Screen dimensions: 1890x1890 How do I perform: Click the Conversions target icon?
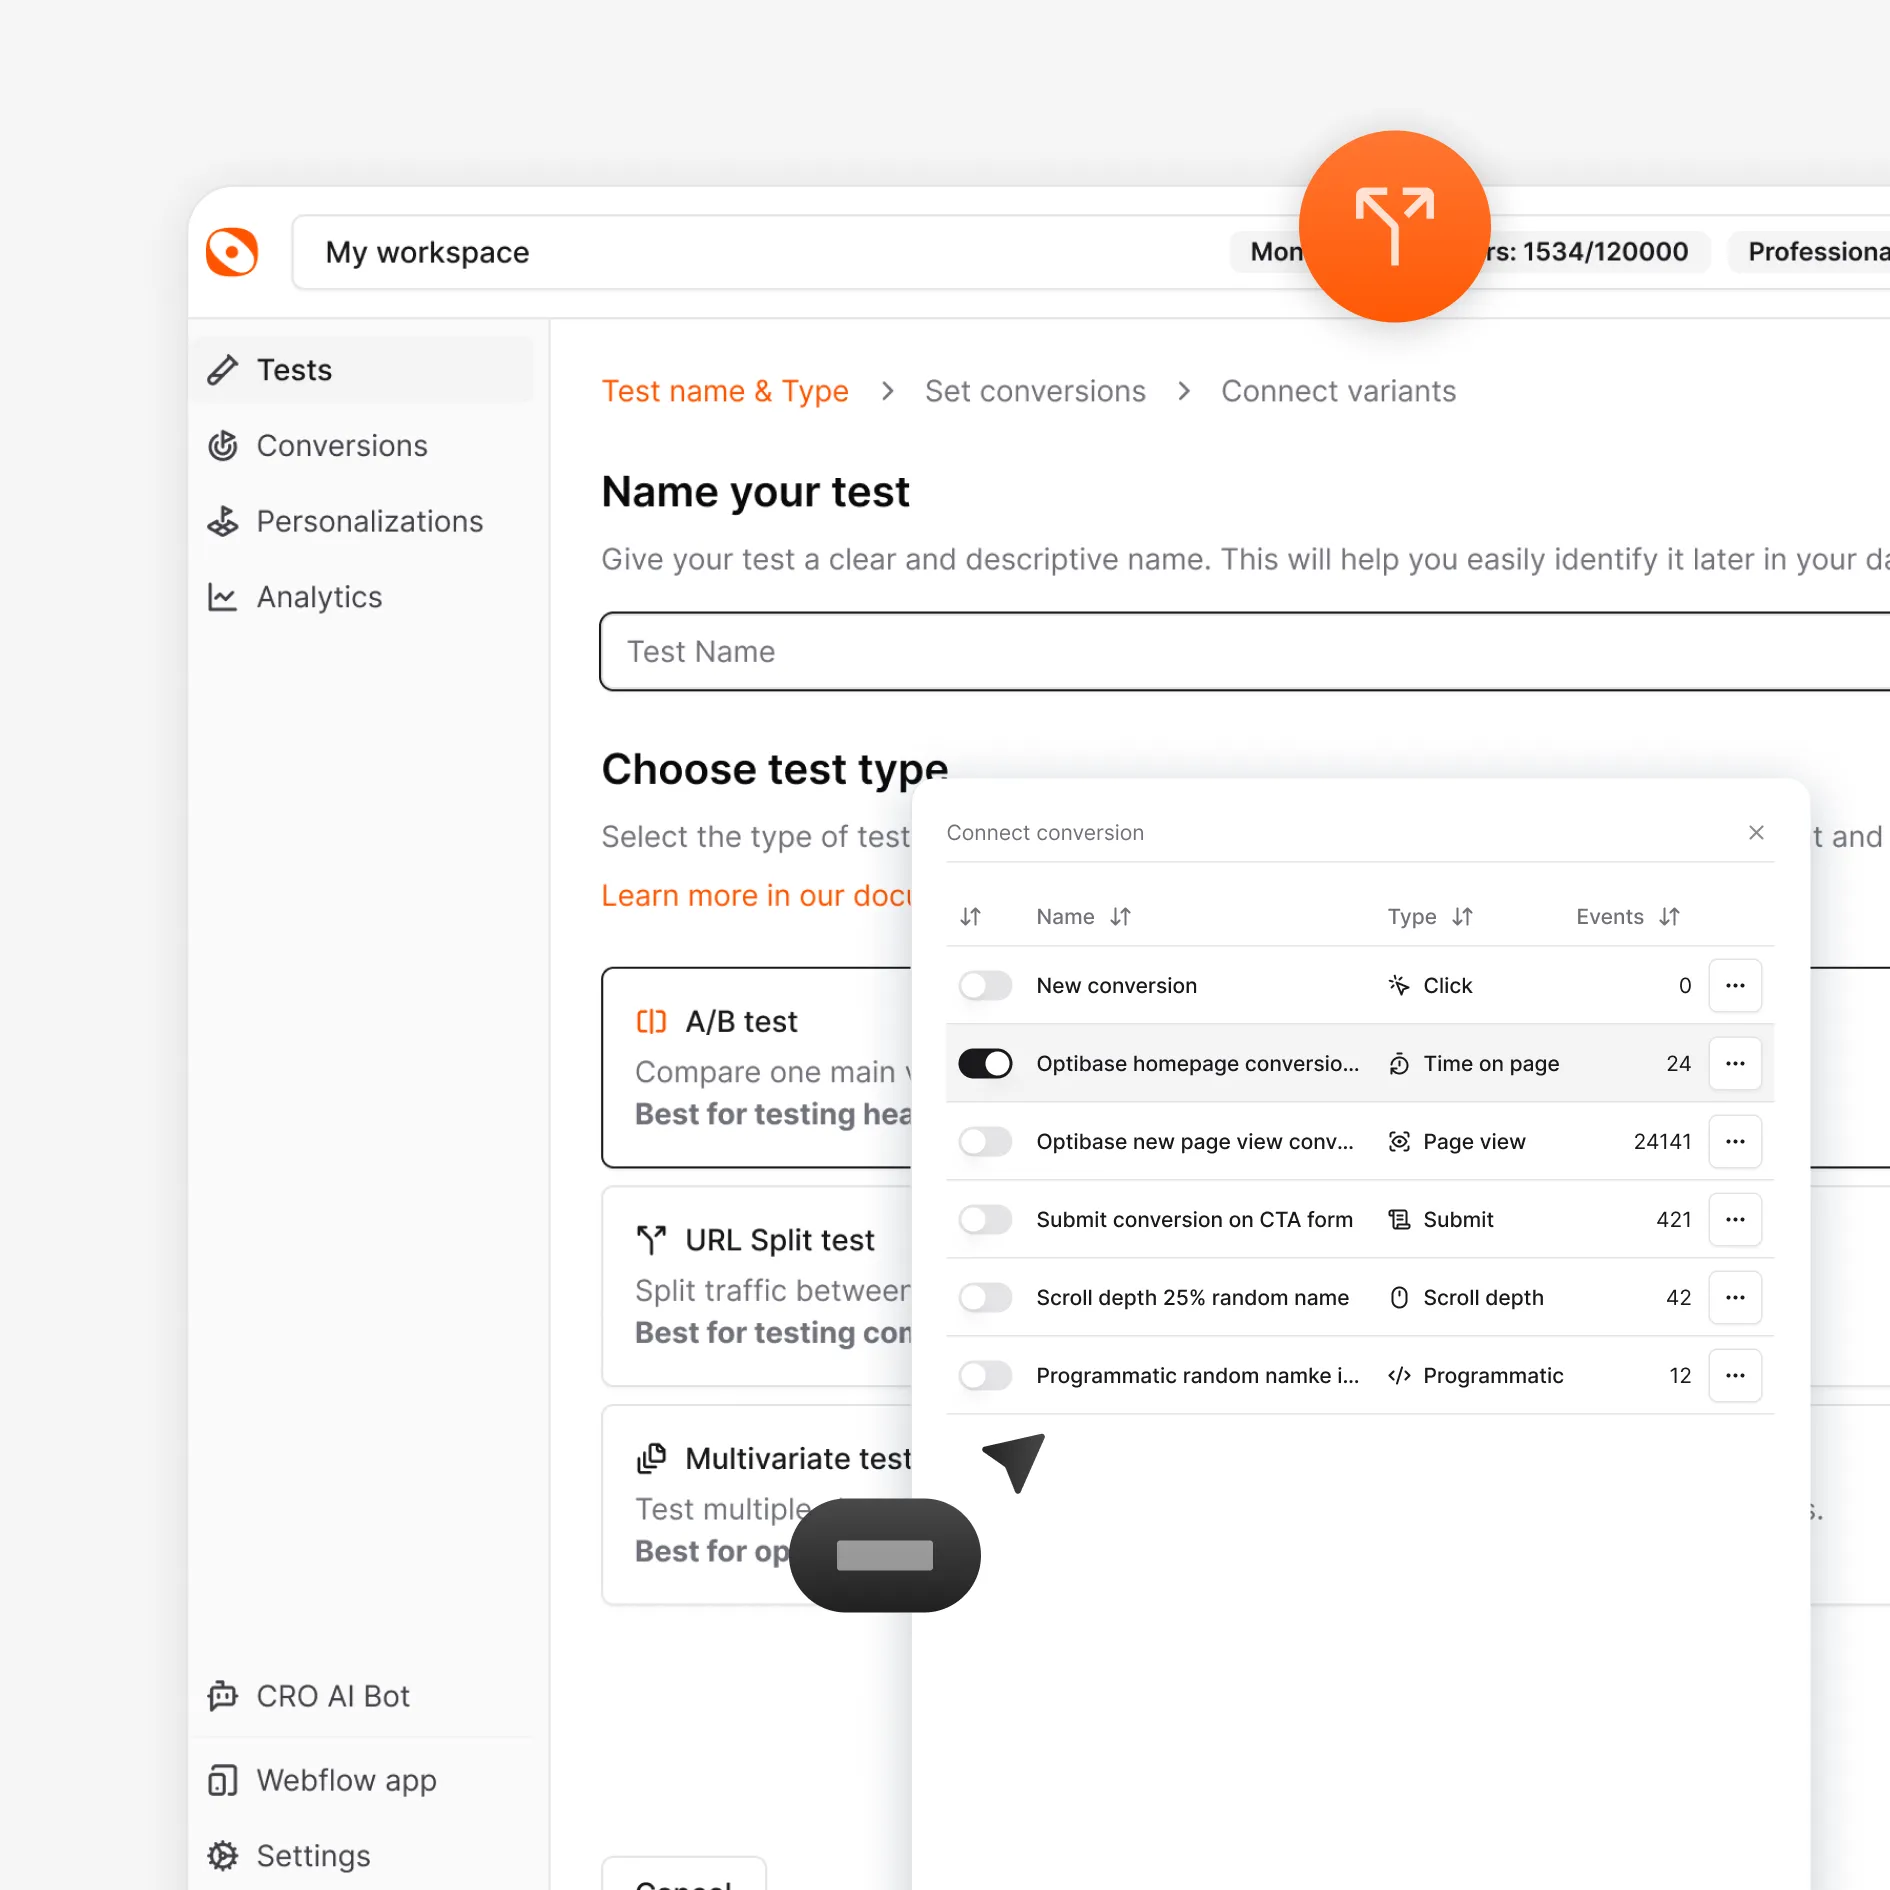tap(222, 446)
